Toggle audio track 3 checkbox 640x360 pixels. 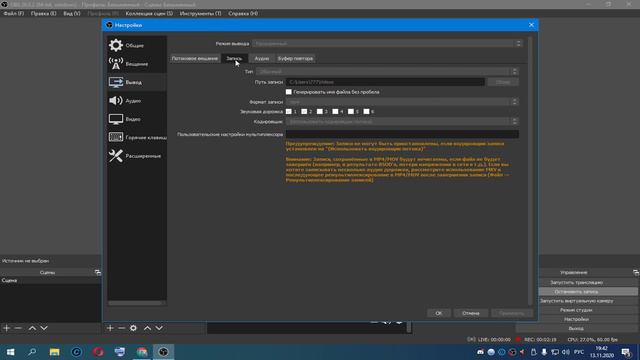point(320,111)
